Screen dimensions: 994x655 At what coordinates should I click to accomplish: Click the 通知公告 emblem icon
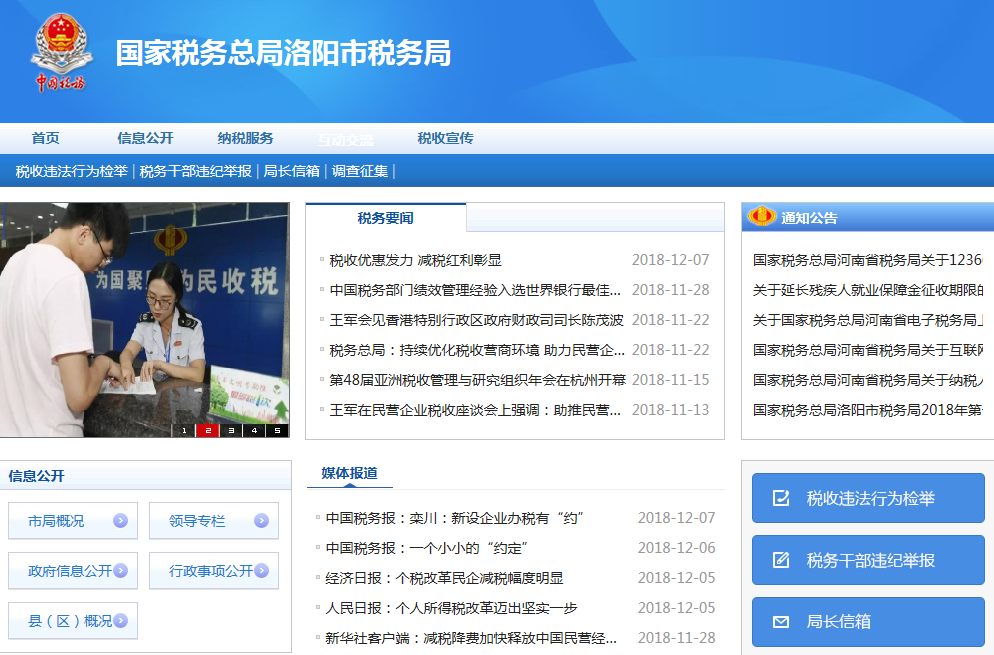[763, 217]
